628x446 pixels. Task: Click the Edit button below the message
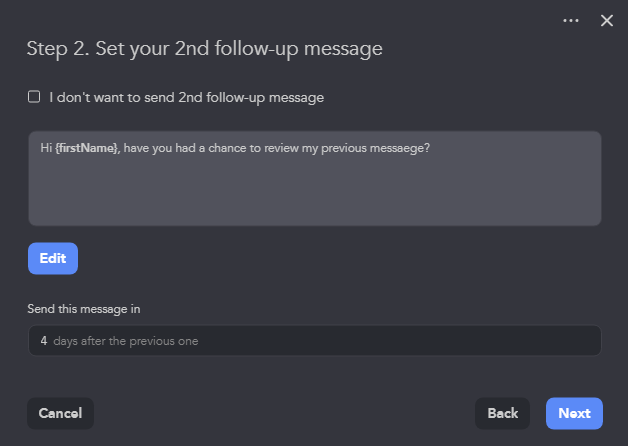[x=53, y=258]
